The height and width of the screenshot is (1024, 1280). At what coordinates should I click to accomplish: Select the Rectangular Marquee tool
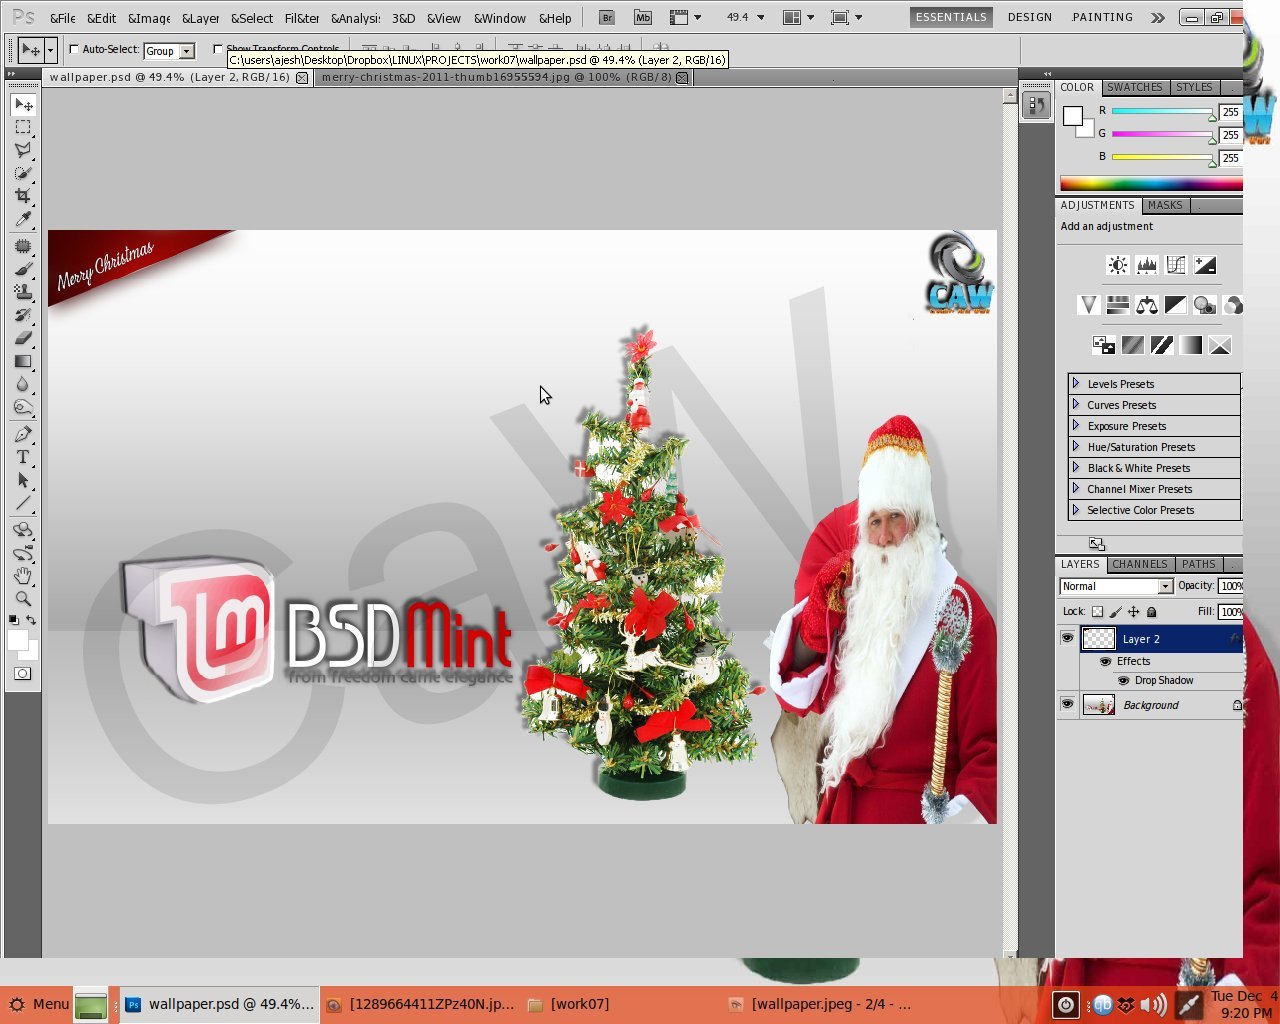coord(23,127)
